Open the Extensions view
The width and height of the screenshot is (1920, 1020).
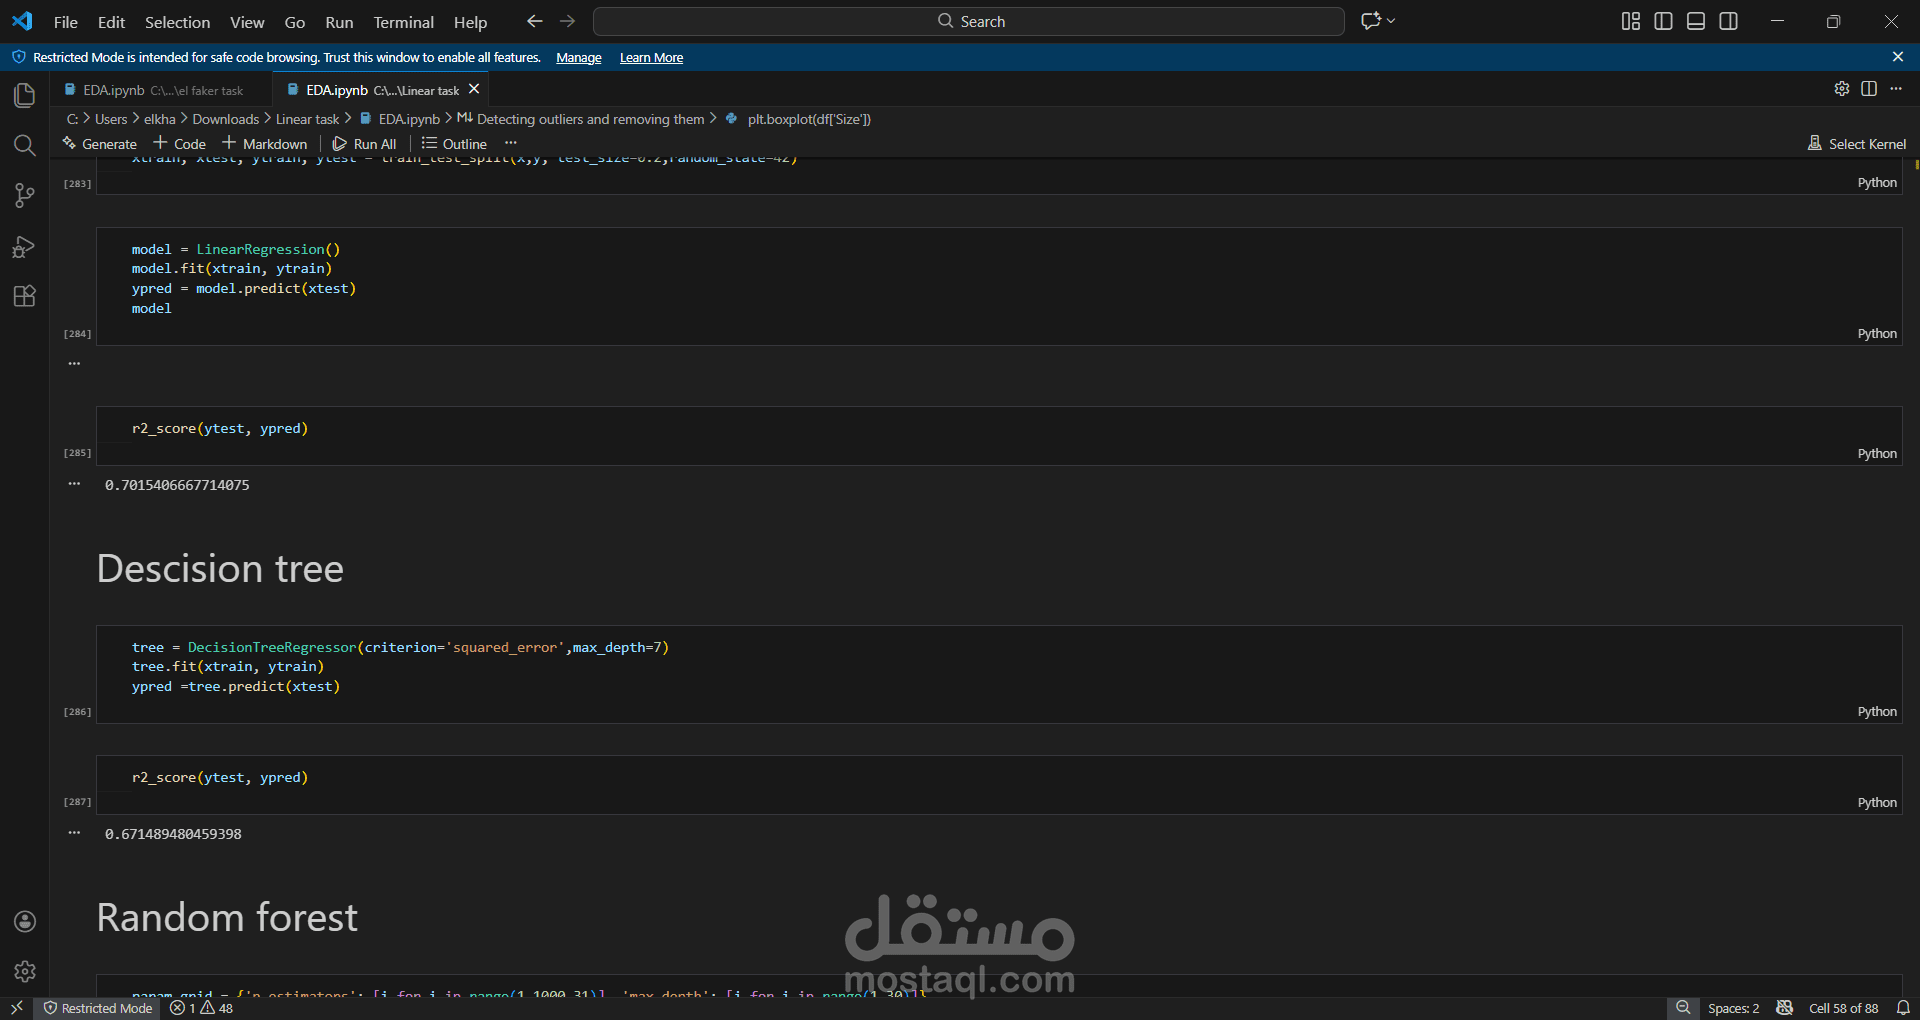[25, 296]
